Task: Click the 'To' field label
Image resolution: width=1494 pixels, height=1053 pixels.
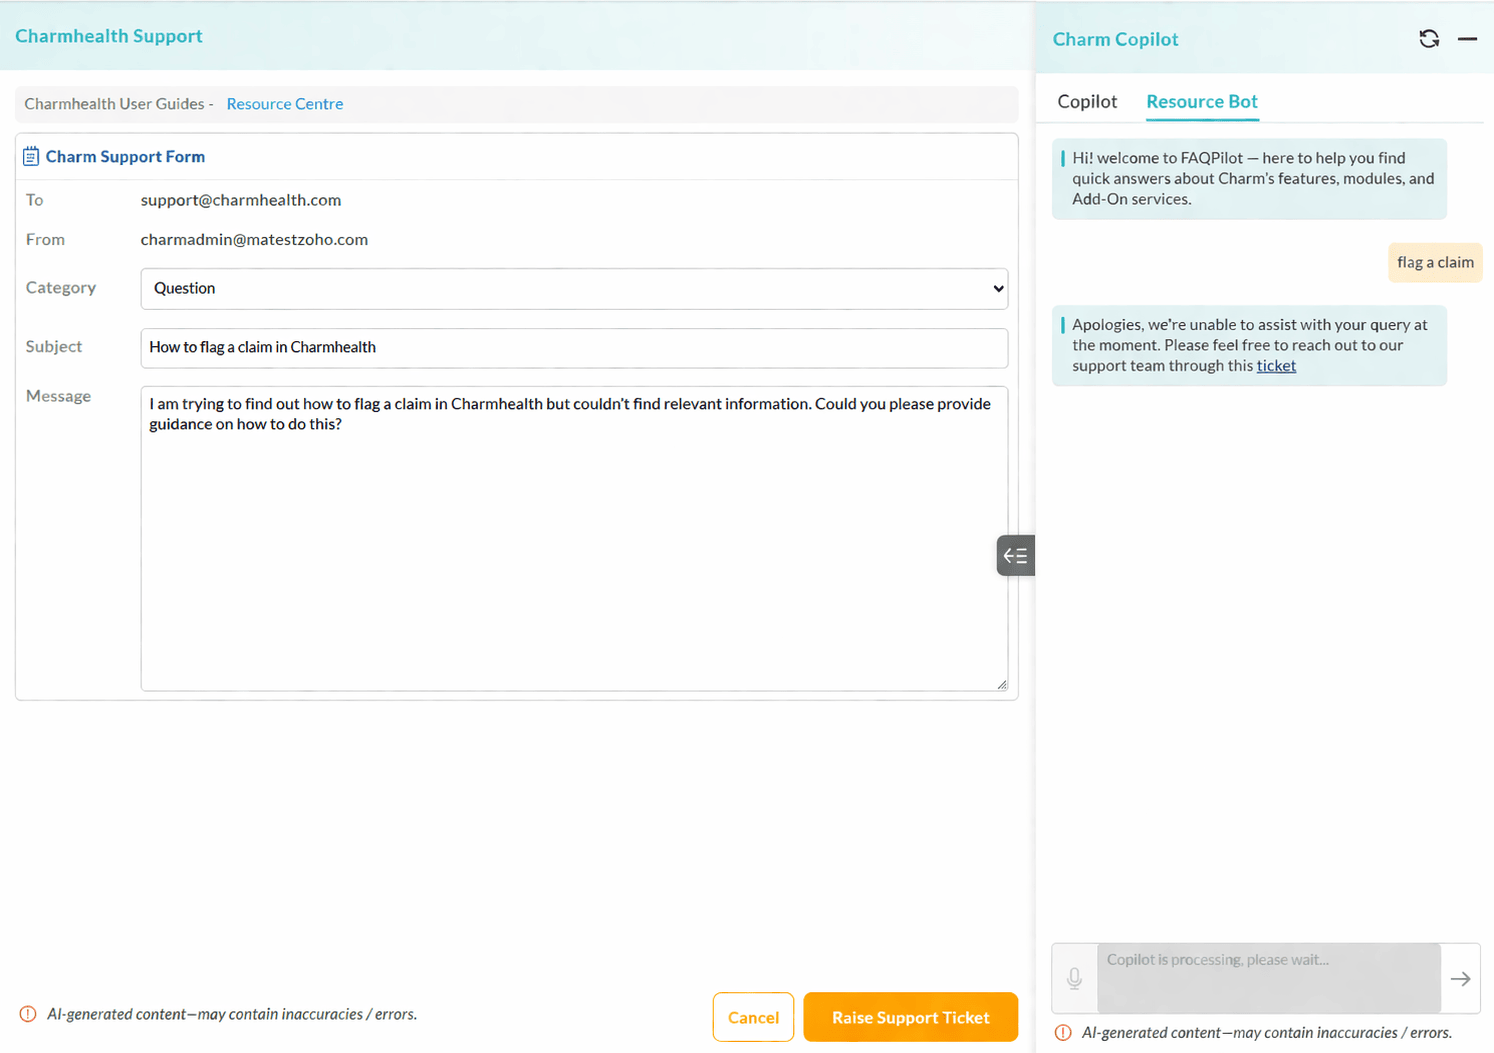Action: tap(35, 200)
